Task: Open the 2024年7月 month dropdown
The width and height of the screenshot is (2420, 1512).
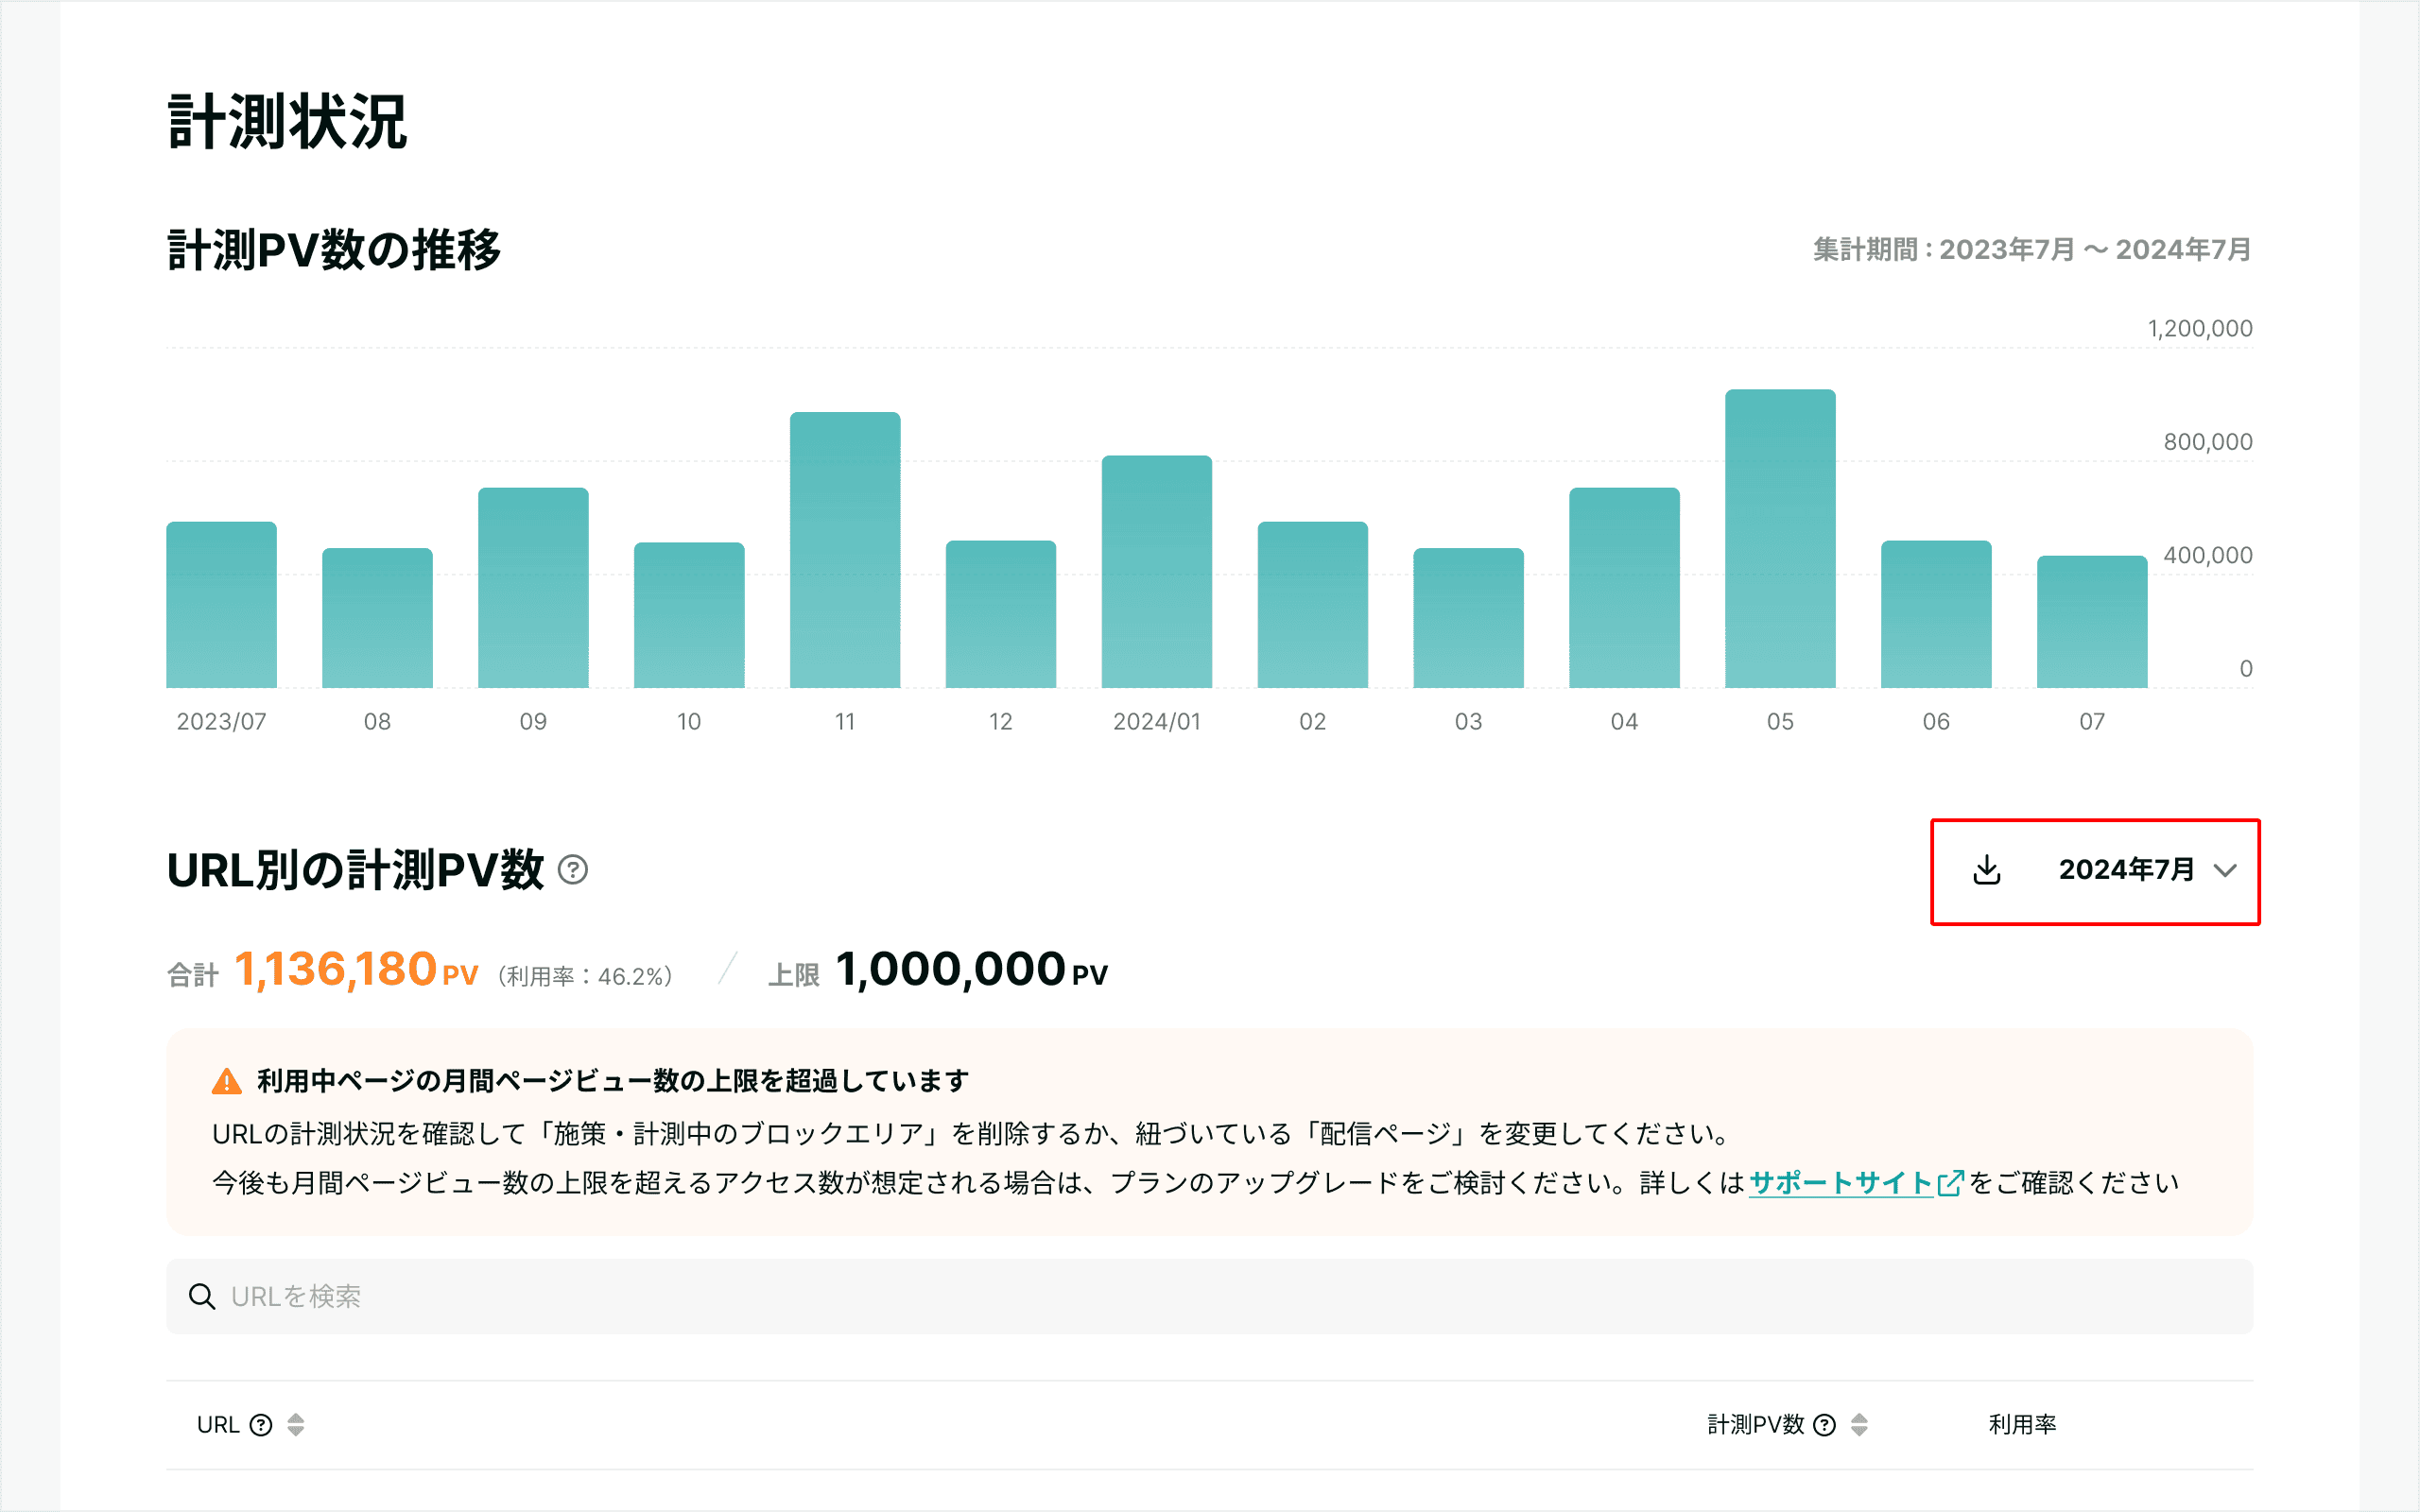Action: (x=2126, y=870)
